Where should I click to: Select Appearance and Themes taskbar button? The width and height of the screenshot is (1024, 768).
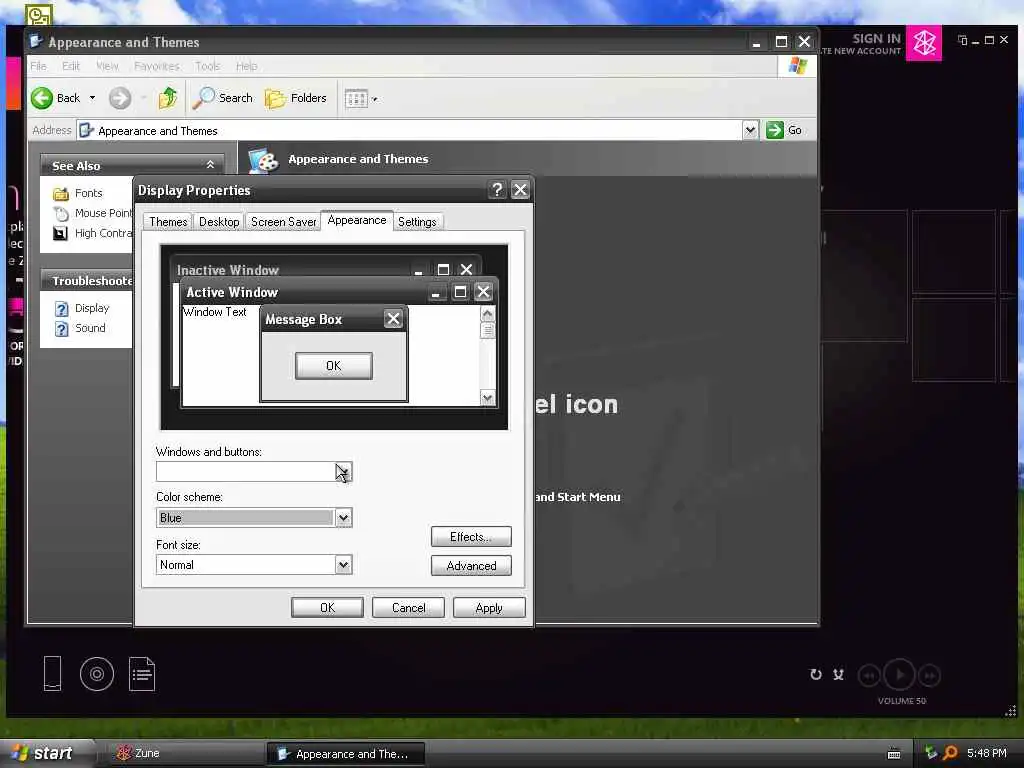point(345,754)
